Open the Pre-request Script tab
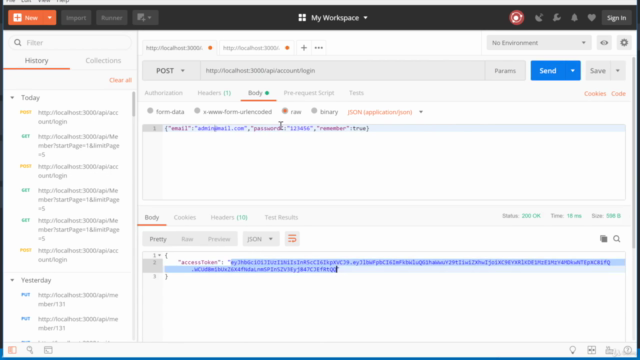This screenshot has width=640, height=360. 309,93
